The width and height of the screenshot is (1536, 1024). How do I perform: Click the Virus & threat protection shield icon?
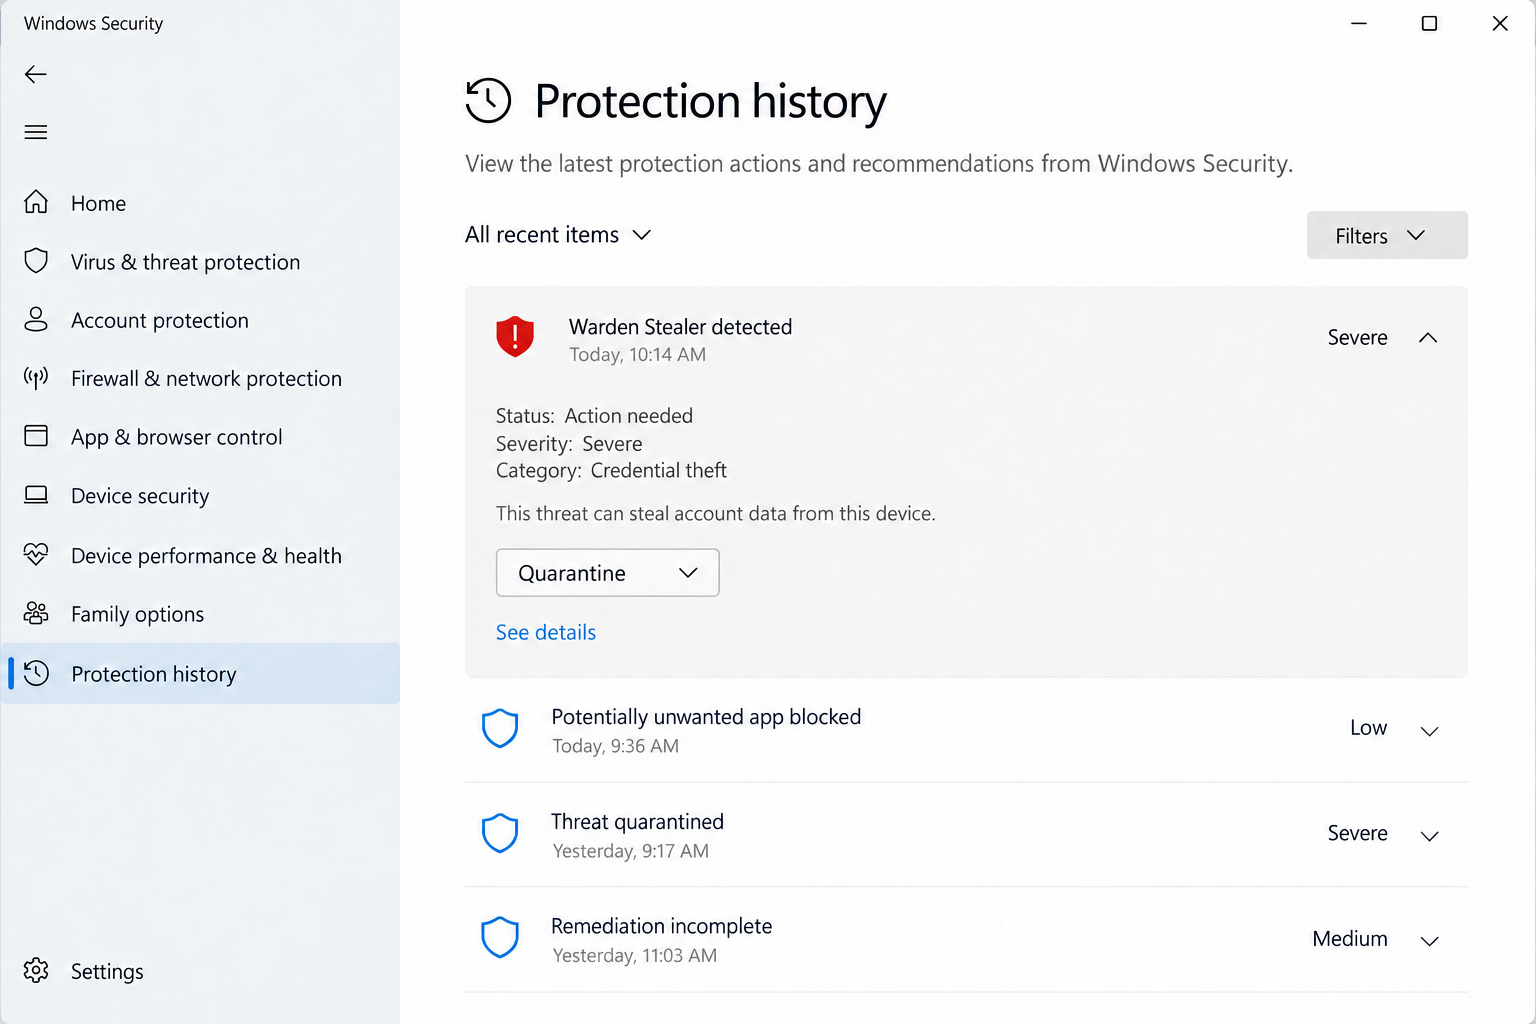coord(36,261)
